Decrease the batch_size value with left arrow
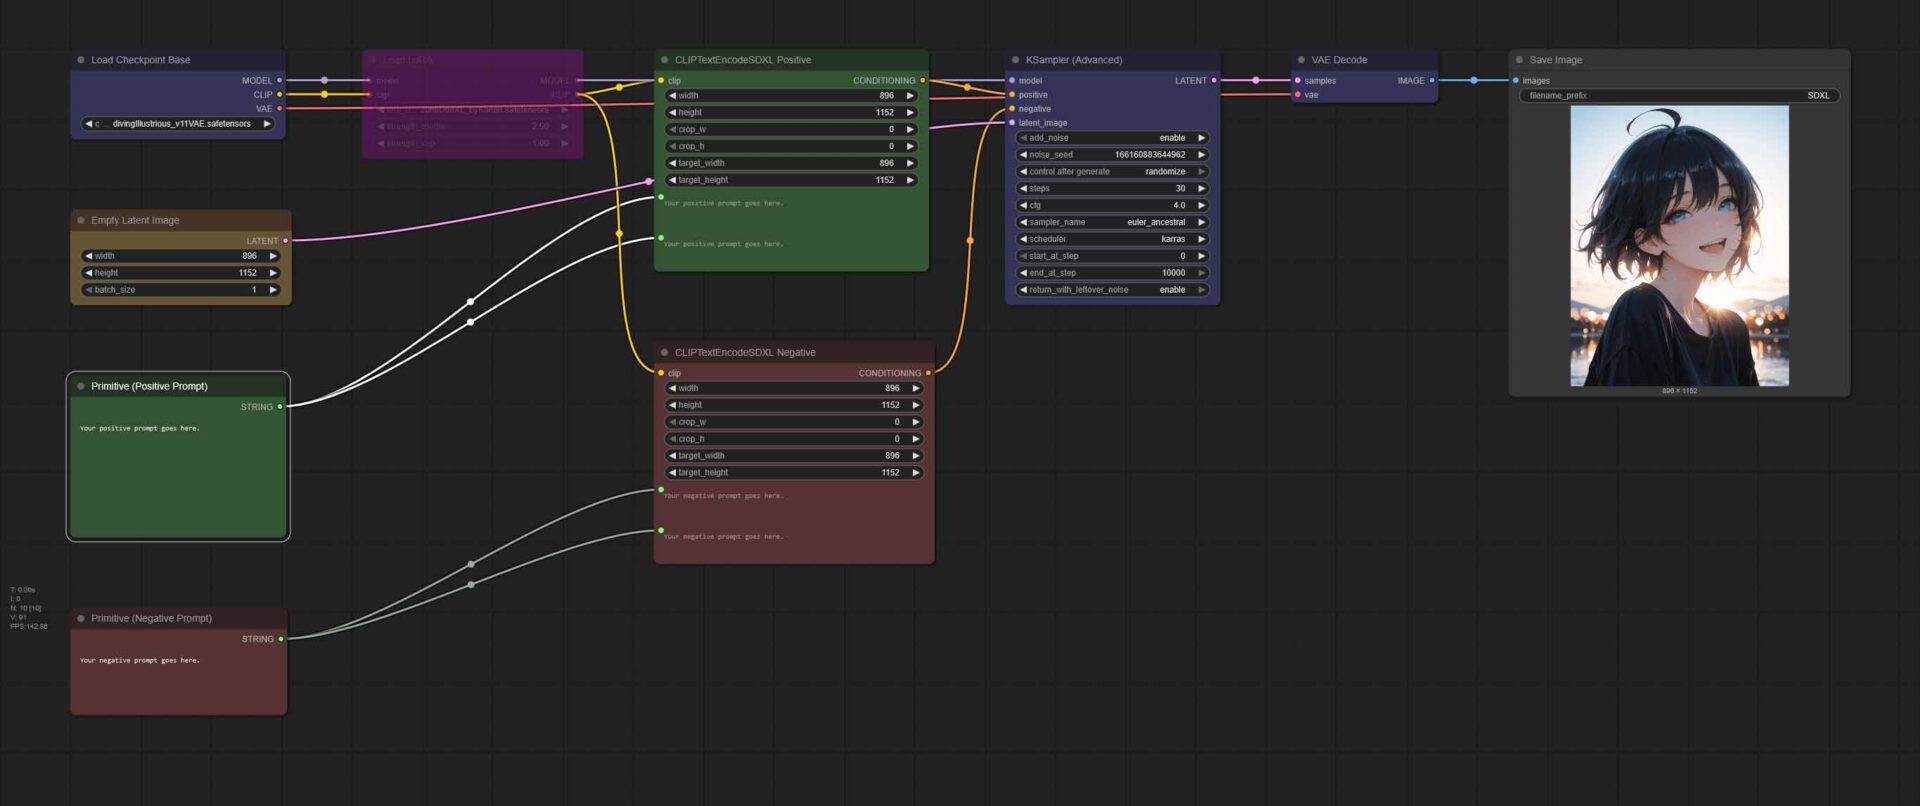Image resolution: width=1920 pixels, height=806 pixels. point(88,290)
